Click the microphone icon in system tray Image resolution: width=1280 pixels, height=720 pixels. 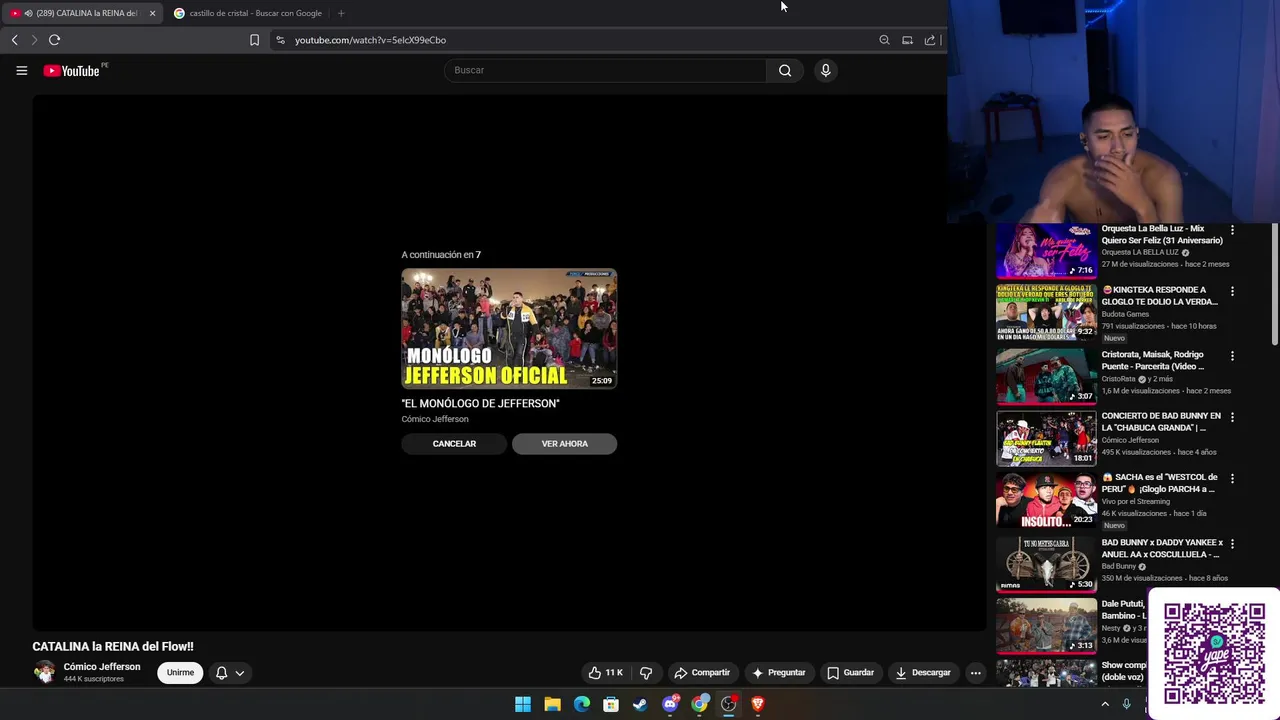pos(1126,704)
